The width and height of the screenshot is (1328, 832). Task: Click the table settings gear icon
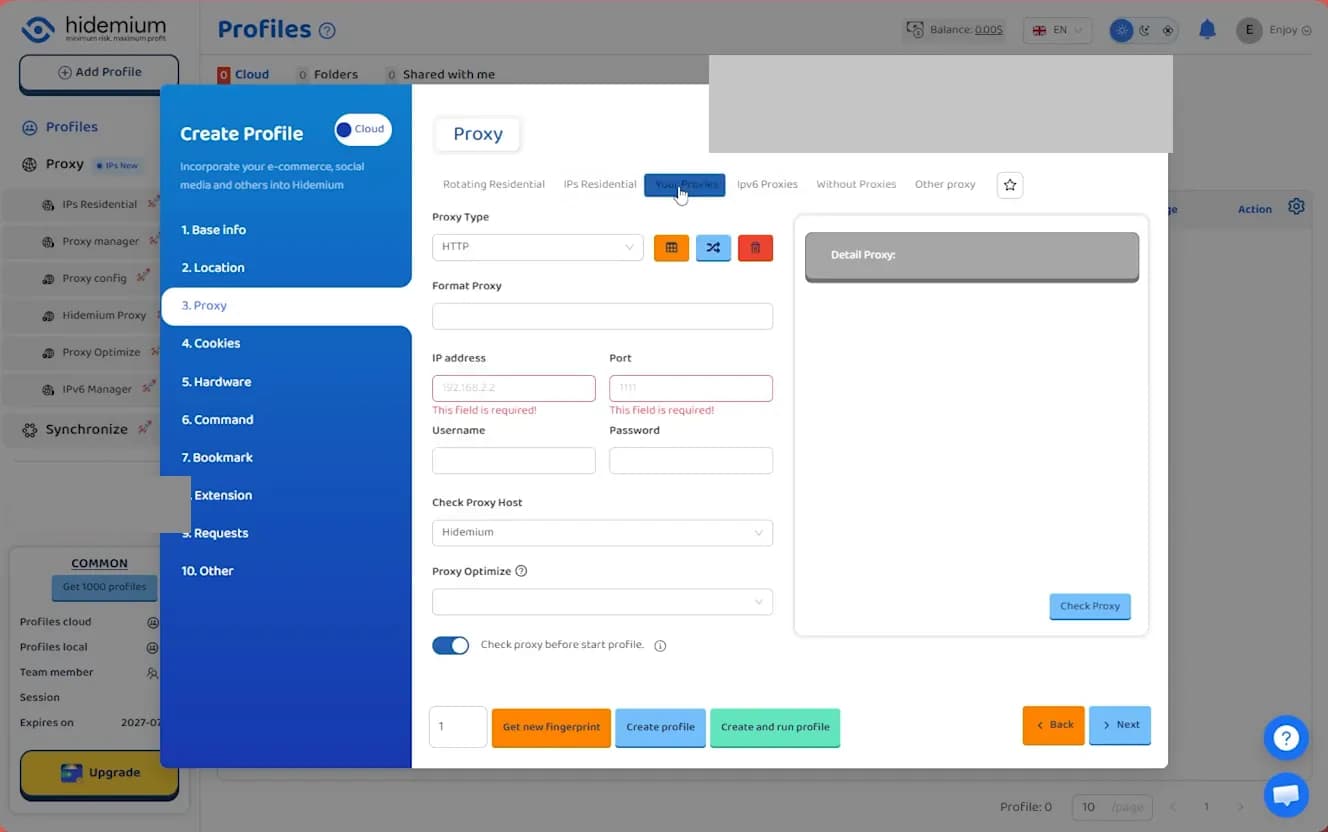(1296, 207)
